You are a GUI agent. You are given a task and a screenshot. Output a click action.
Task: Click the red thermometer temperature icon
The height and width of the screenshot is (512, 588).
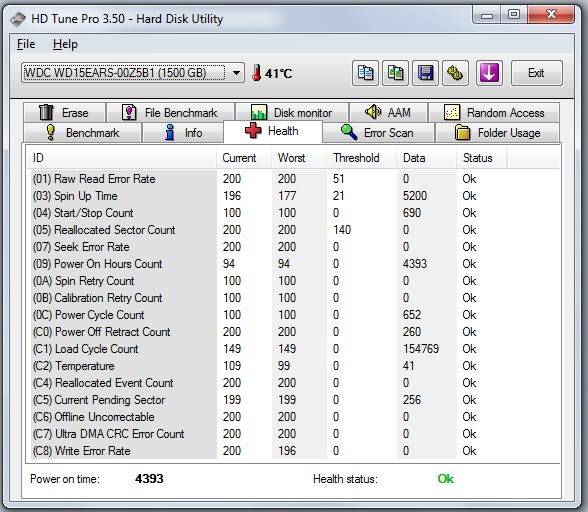click(x=256, y=73)
